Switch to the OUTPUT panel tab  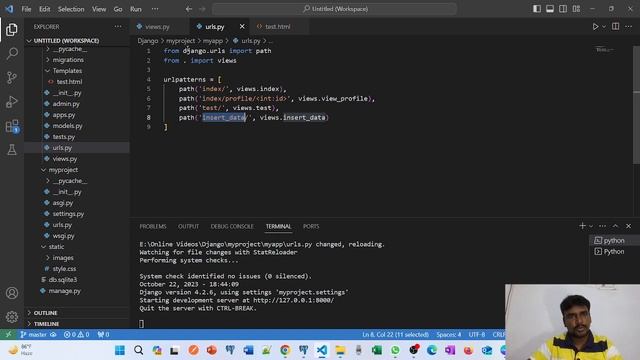coord(188,226)
